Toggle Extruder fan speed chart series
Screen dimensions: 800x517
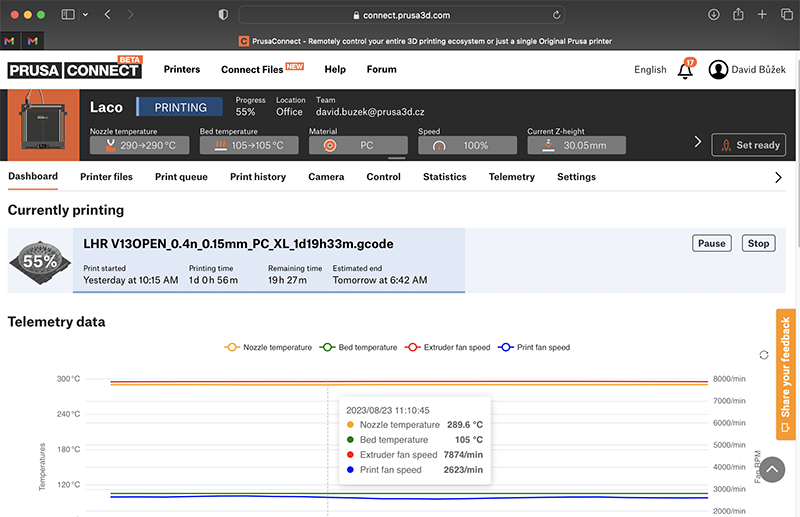click(x=447, y=347)
